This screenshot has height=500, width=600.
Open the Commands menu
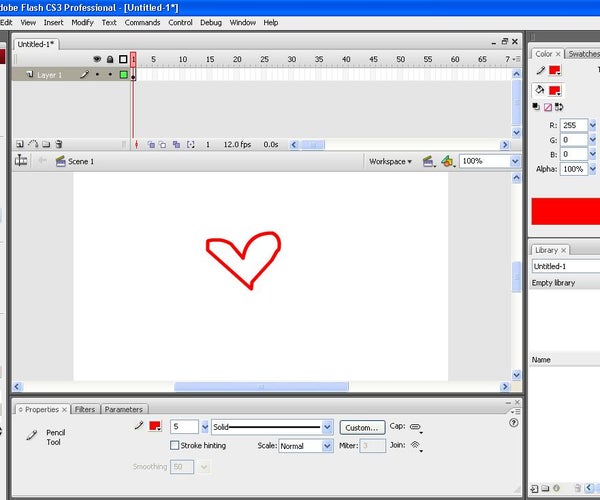point(142,23)
